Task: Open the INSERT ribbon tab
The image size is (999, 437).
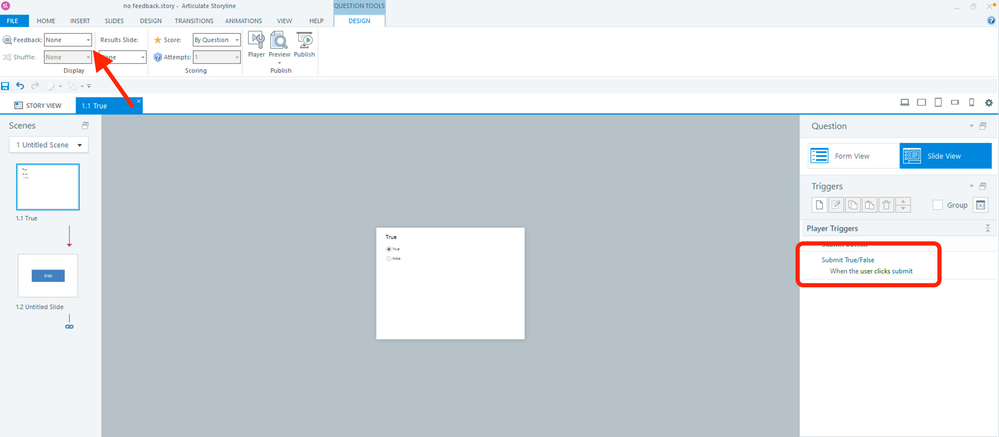Action: 80,20
